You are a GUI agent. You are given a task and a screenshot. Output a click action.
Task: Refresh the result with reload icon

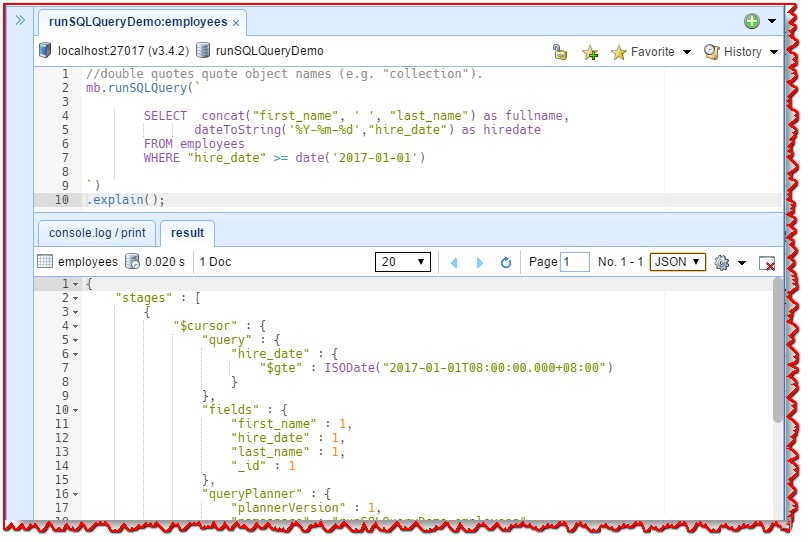point(506,263)
